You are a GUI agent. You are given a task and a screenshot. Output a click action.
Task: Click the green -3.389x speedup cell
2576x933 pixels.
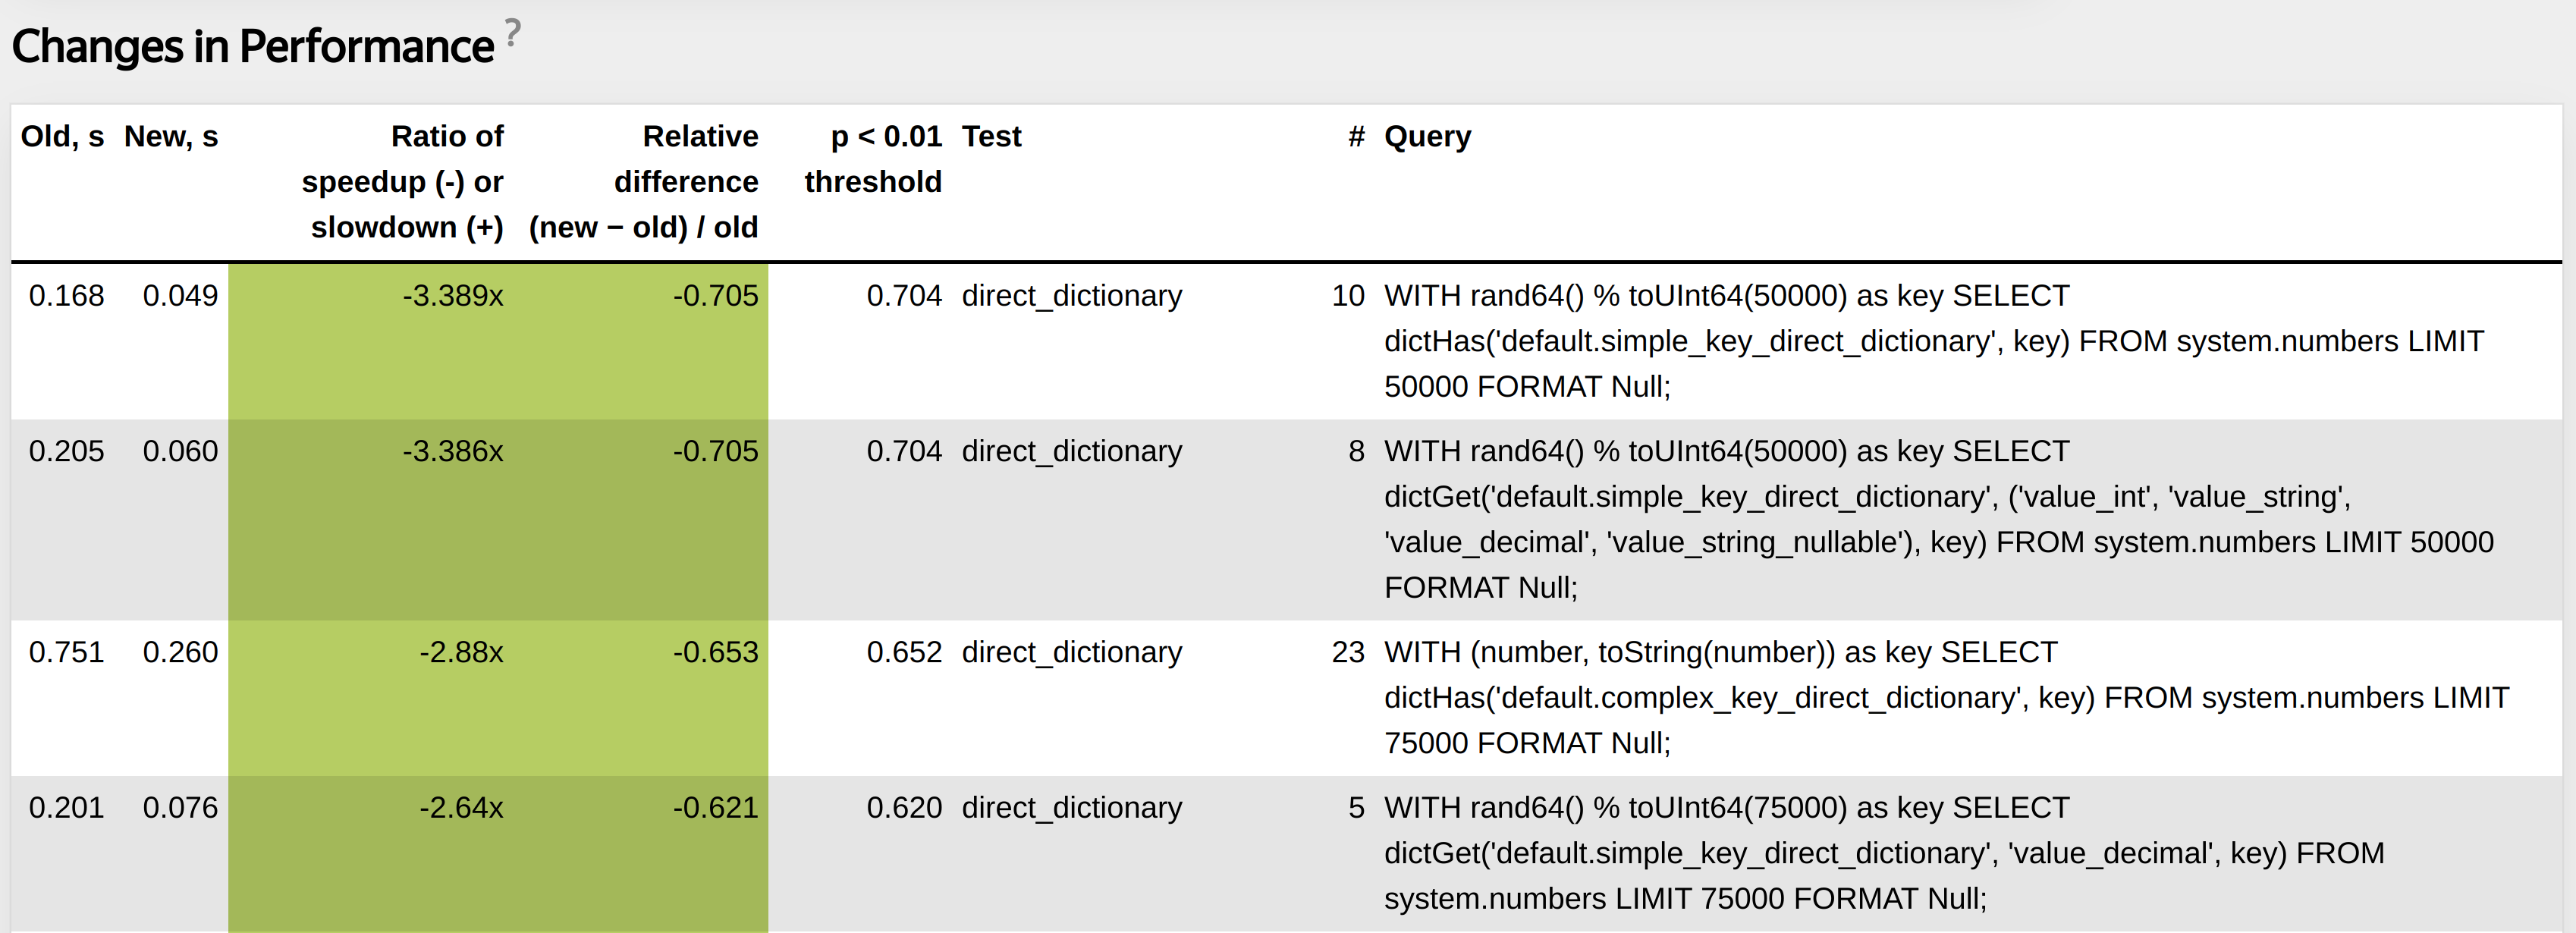(x=453, y=296)
